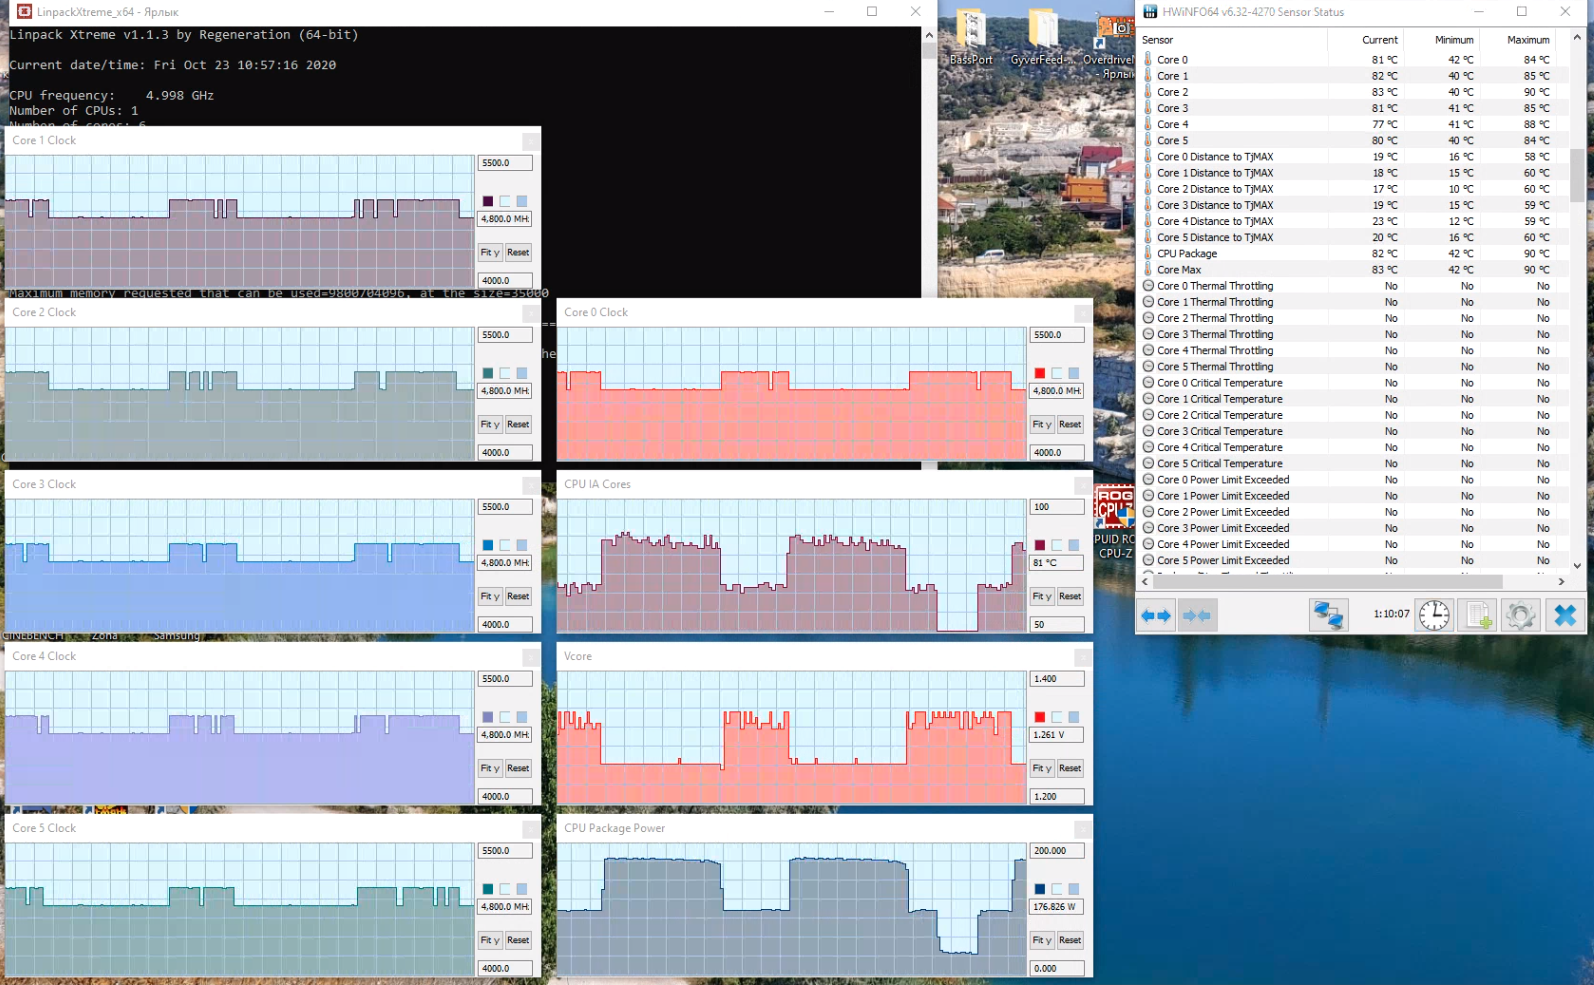Click the 1.200 minimum field in Vcore graph
Image resolution: width=1594 pixels, height=985 pixels.
(1057, 797)
